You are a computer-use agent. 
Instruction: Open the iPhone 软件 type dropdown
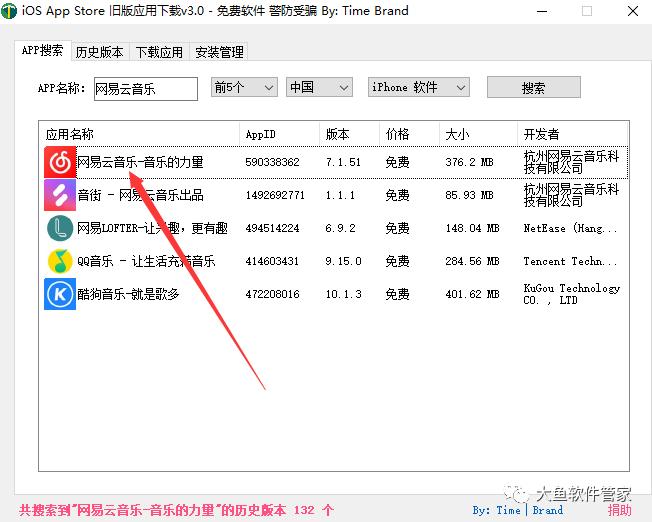pyautogui.click(x=419, y=87)
